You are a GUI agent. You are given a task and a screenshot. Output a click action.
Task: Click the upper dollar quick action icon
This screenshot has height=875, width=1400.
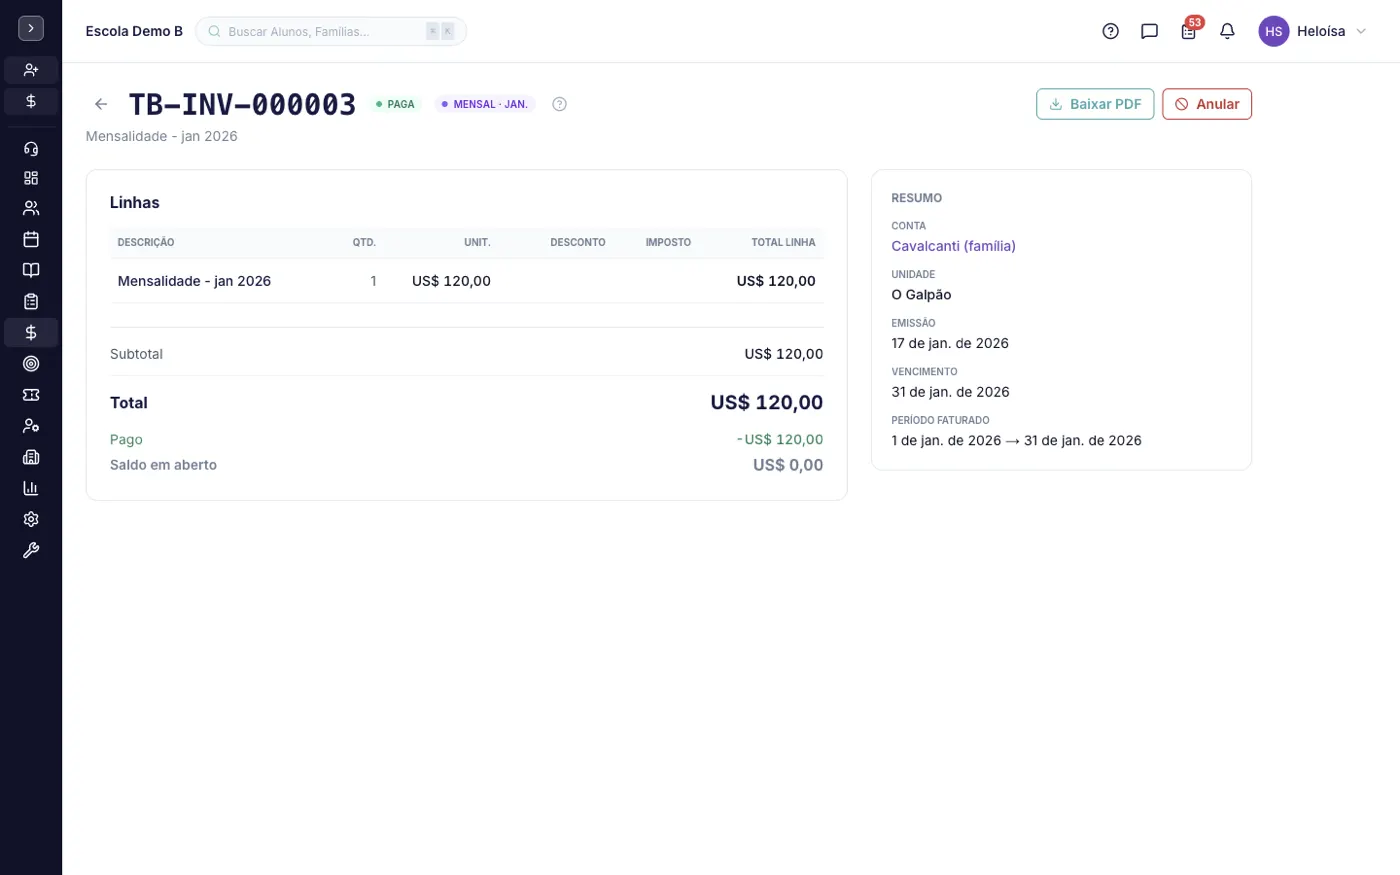[31, 101]
